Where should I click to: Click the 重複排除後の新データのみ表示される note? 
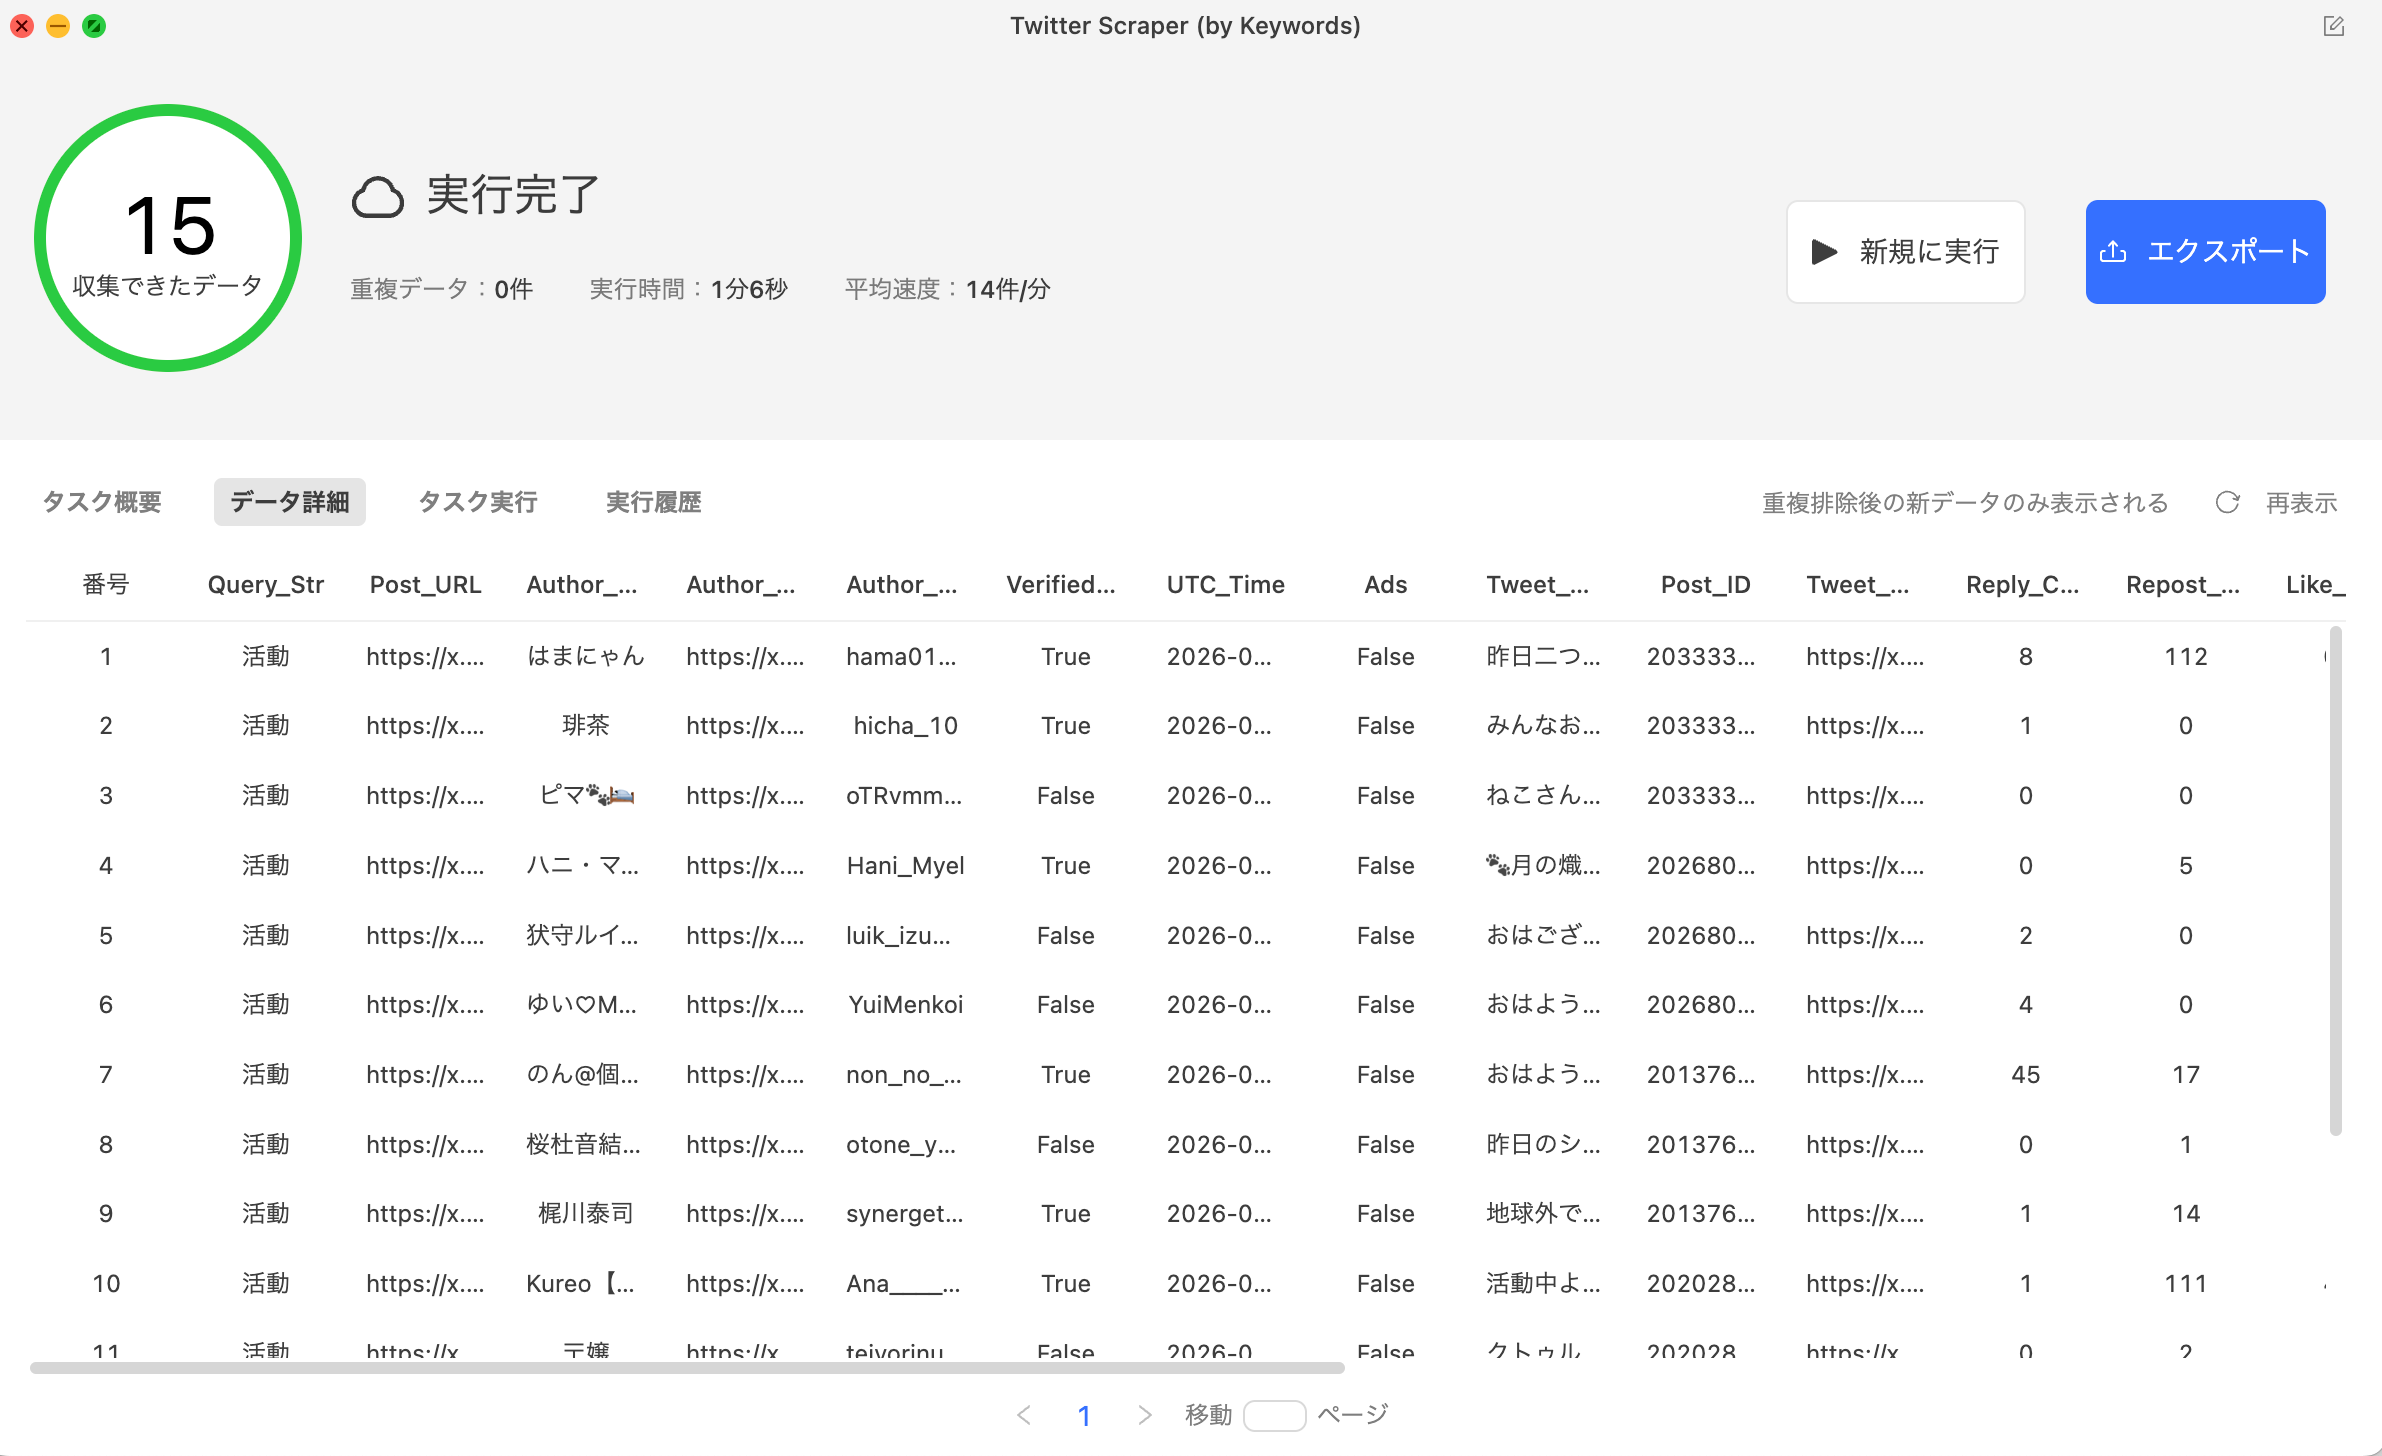pyautogui.click(x=1965, y=503)
